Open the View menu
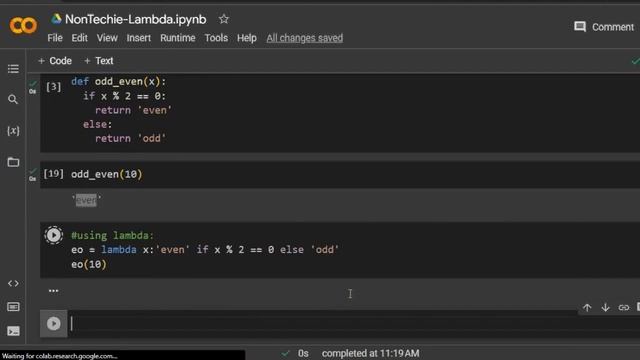 (107, 38)
